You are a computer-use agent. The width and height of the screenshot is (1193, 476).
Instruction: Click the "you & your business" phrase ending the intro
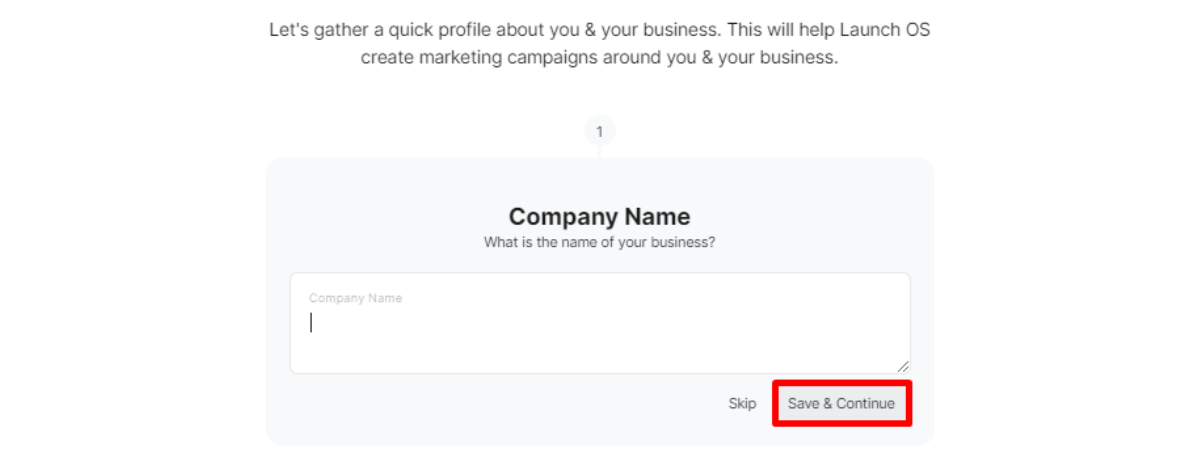(x=746, y=58)
